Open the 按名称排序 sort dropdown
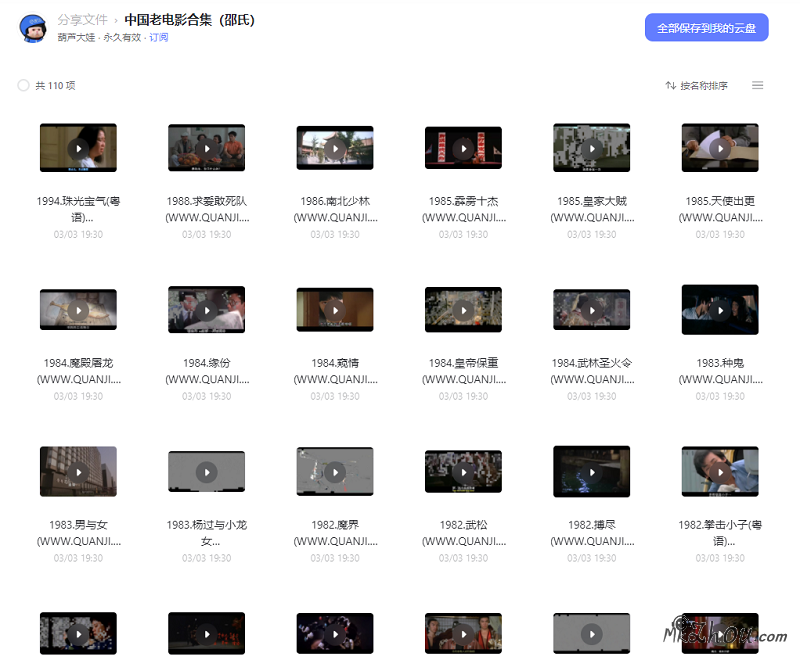This screenshot has width=800, height=660. 696,85
